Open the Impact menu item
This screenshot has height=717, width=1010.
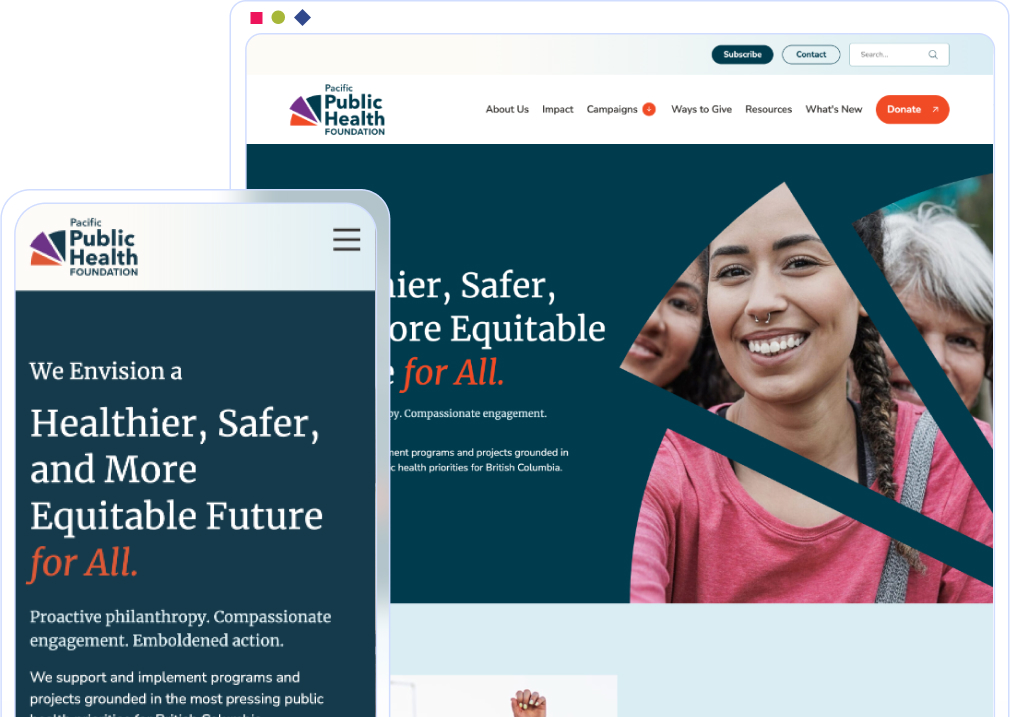(x=557, y=110)
